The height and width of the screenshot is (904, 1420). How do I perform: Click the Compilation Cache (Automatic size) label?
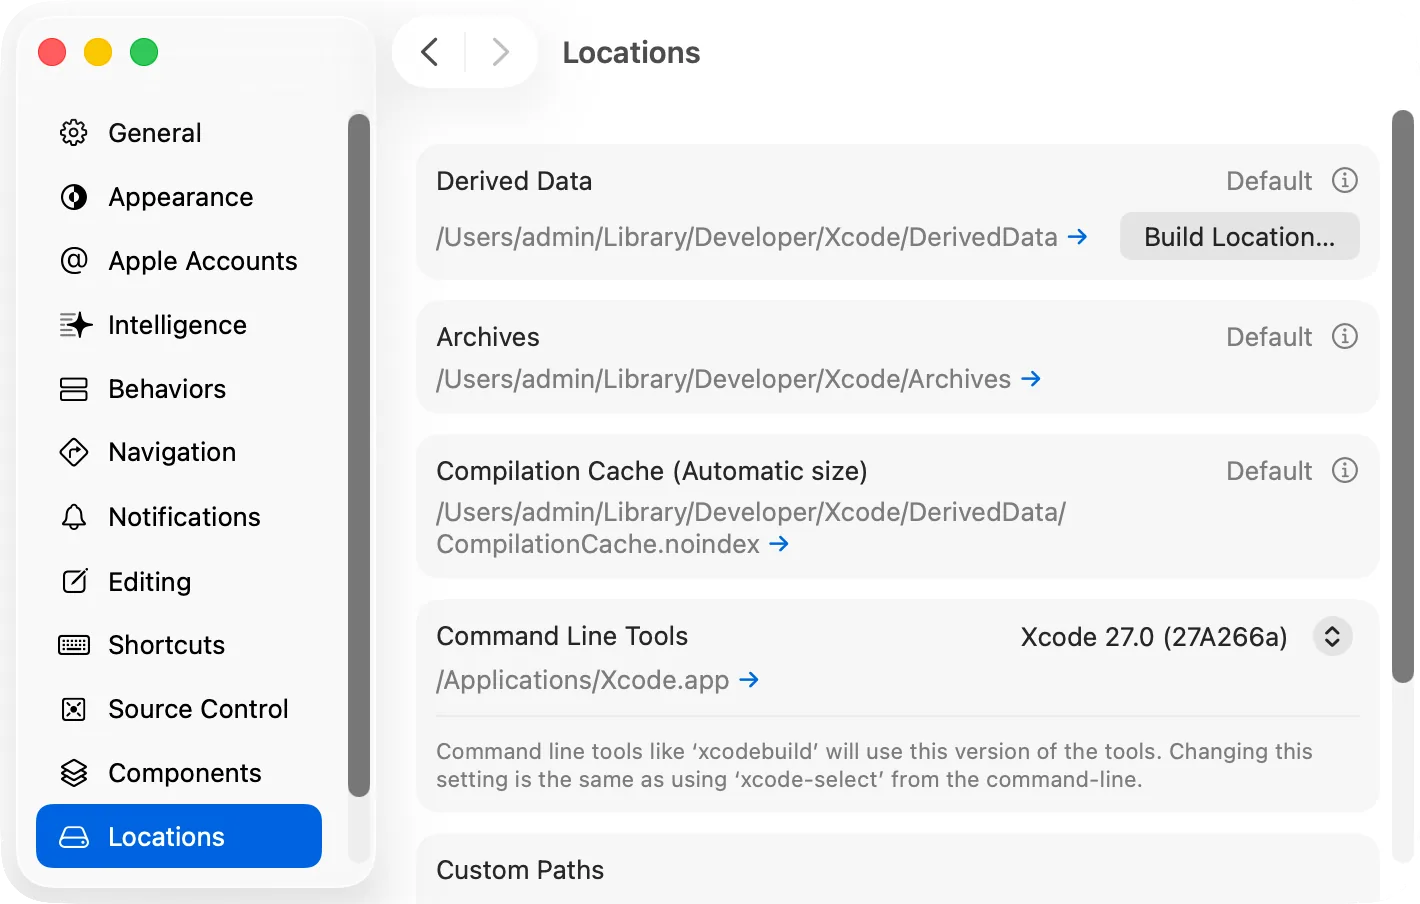(x=652, y=471)
